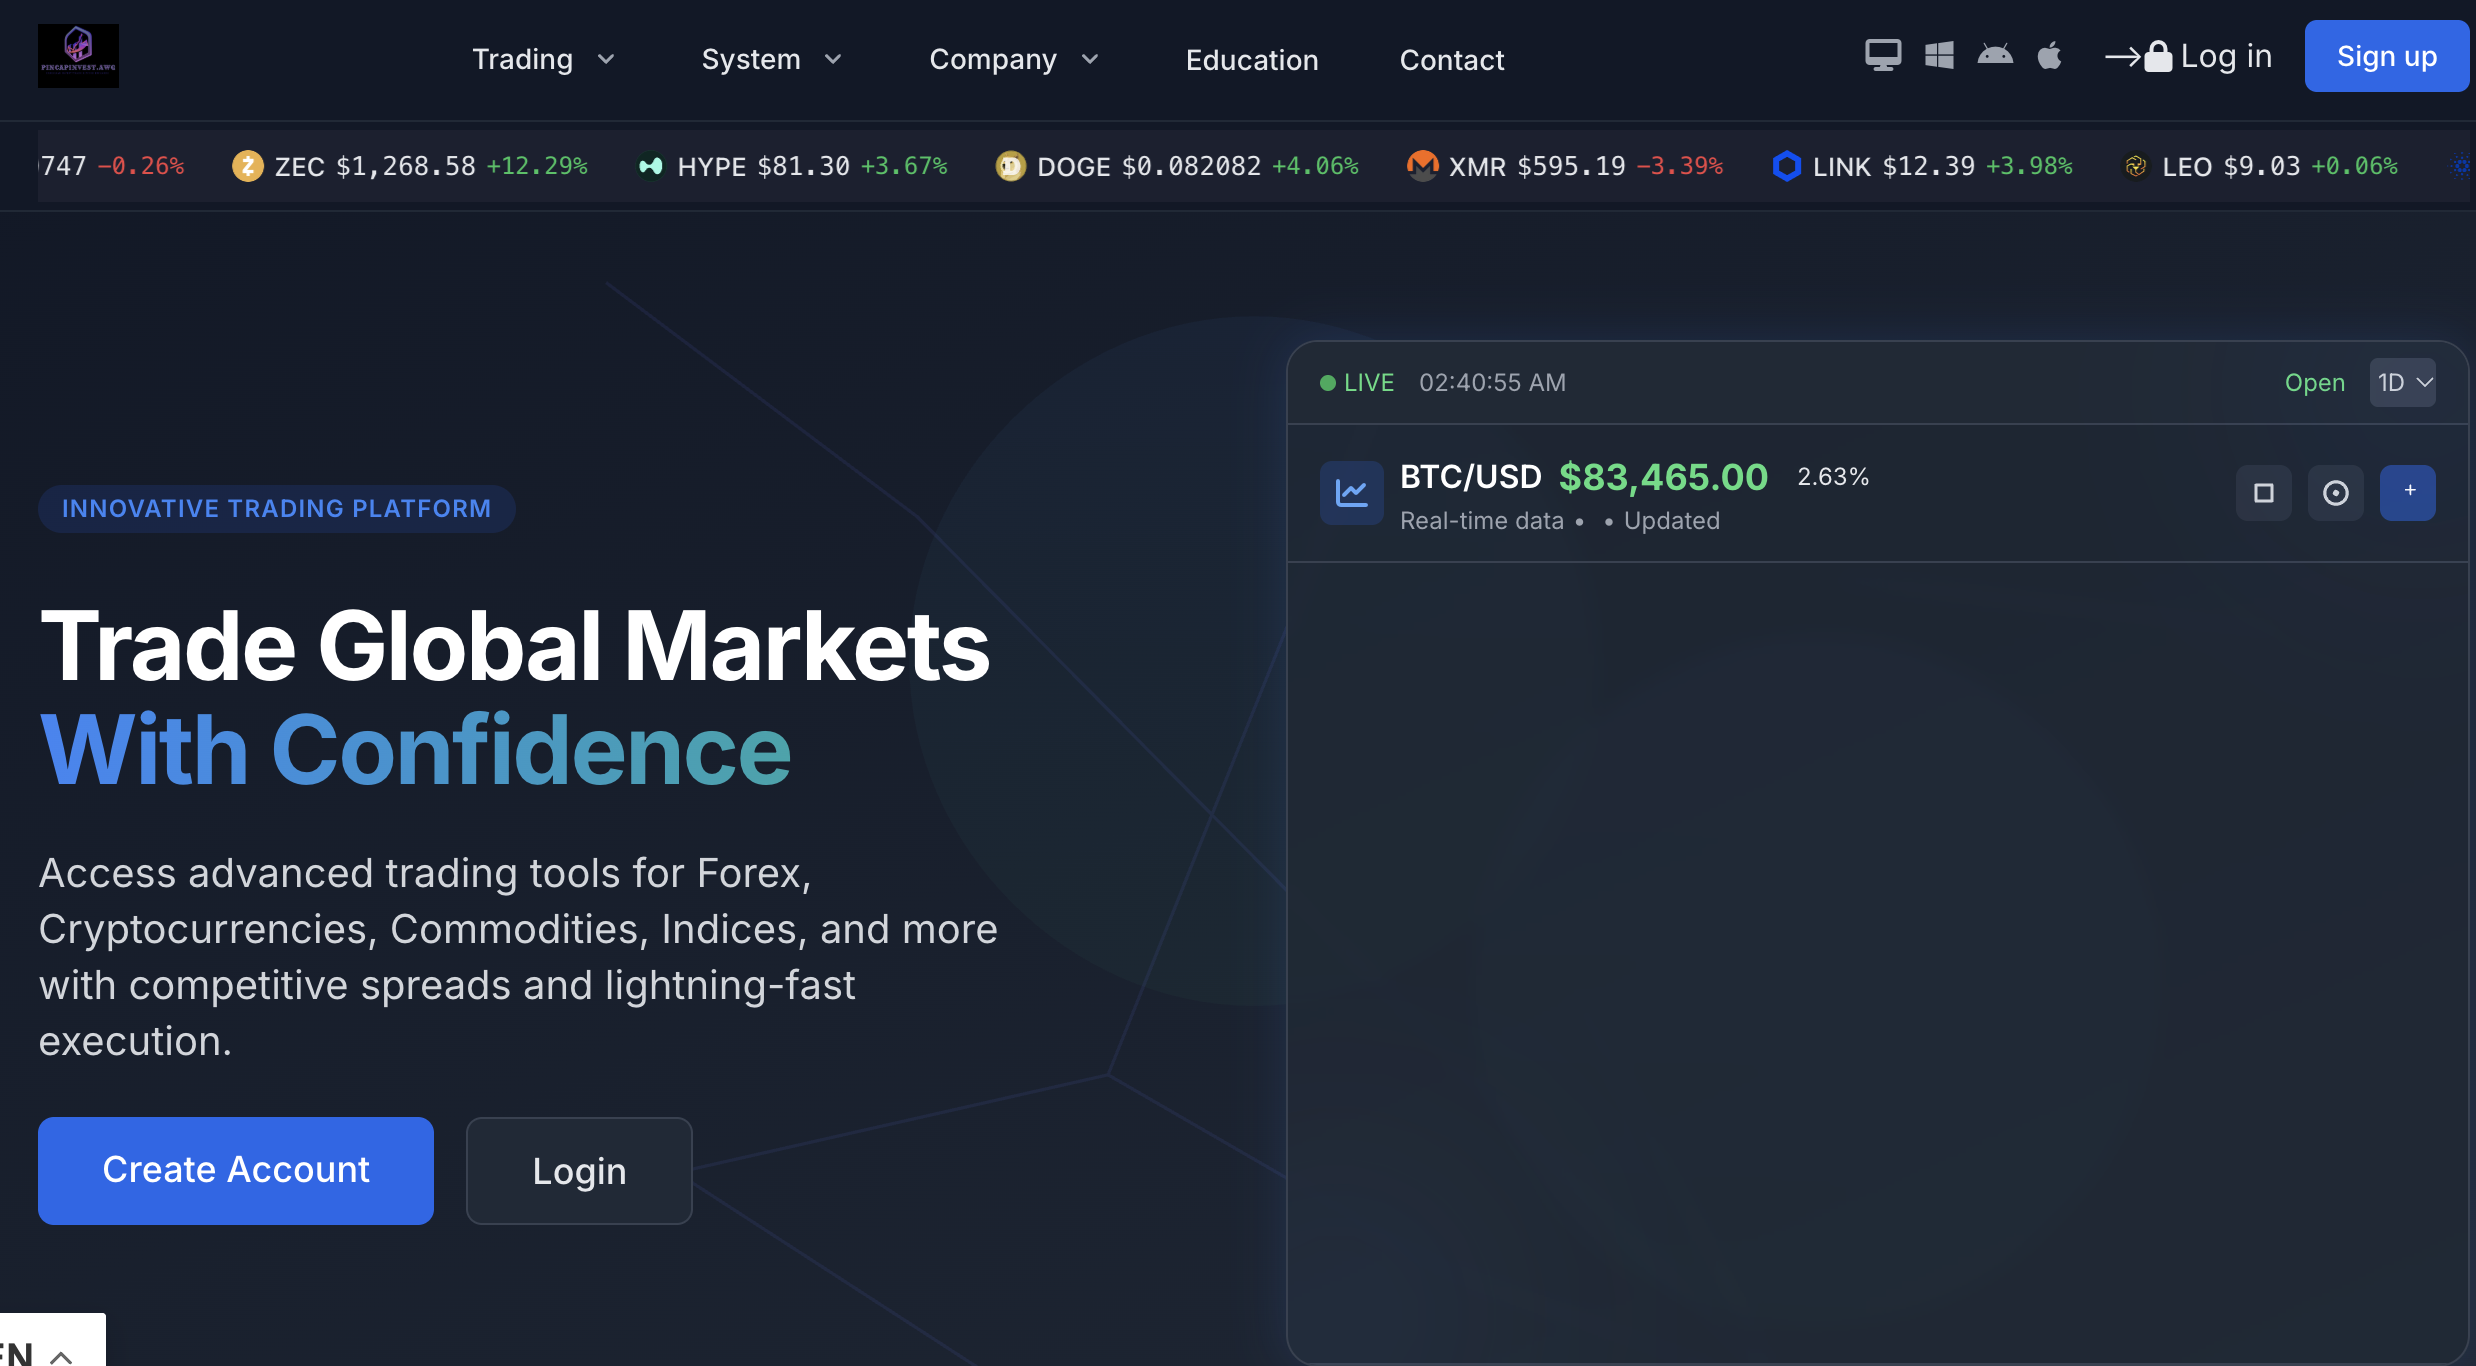Screen dimensions: 2476x1366
Task: Click the site logo in the header
Action: 78,56
